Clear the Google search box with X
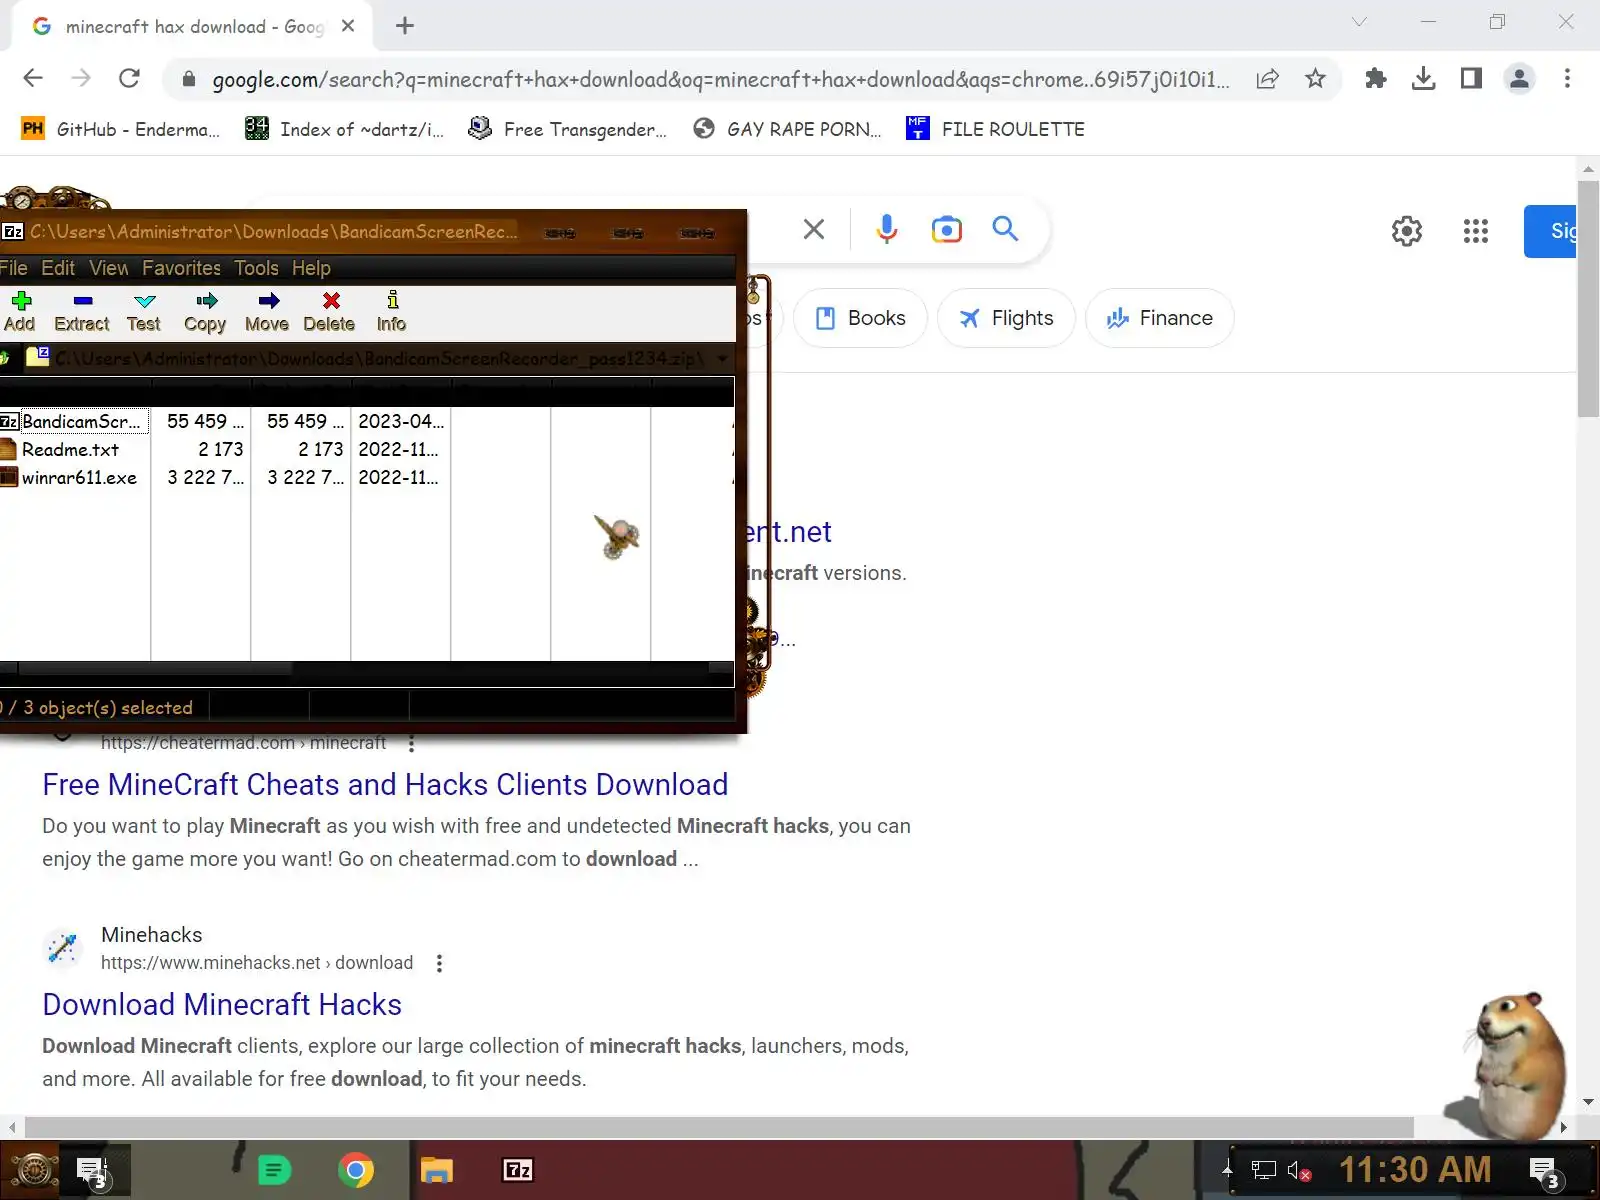 click(814, 230)
